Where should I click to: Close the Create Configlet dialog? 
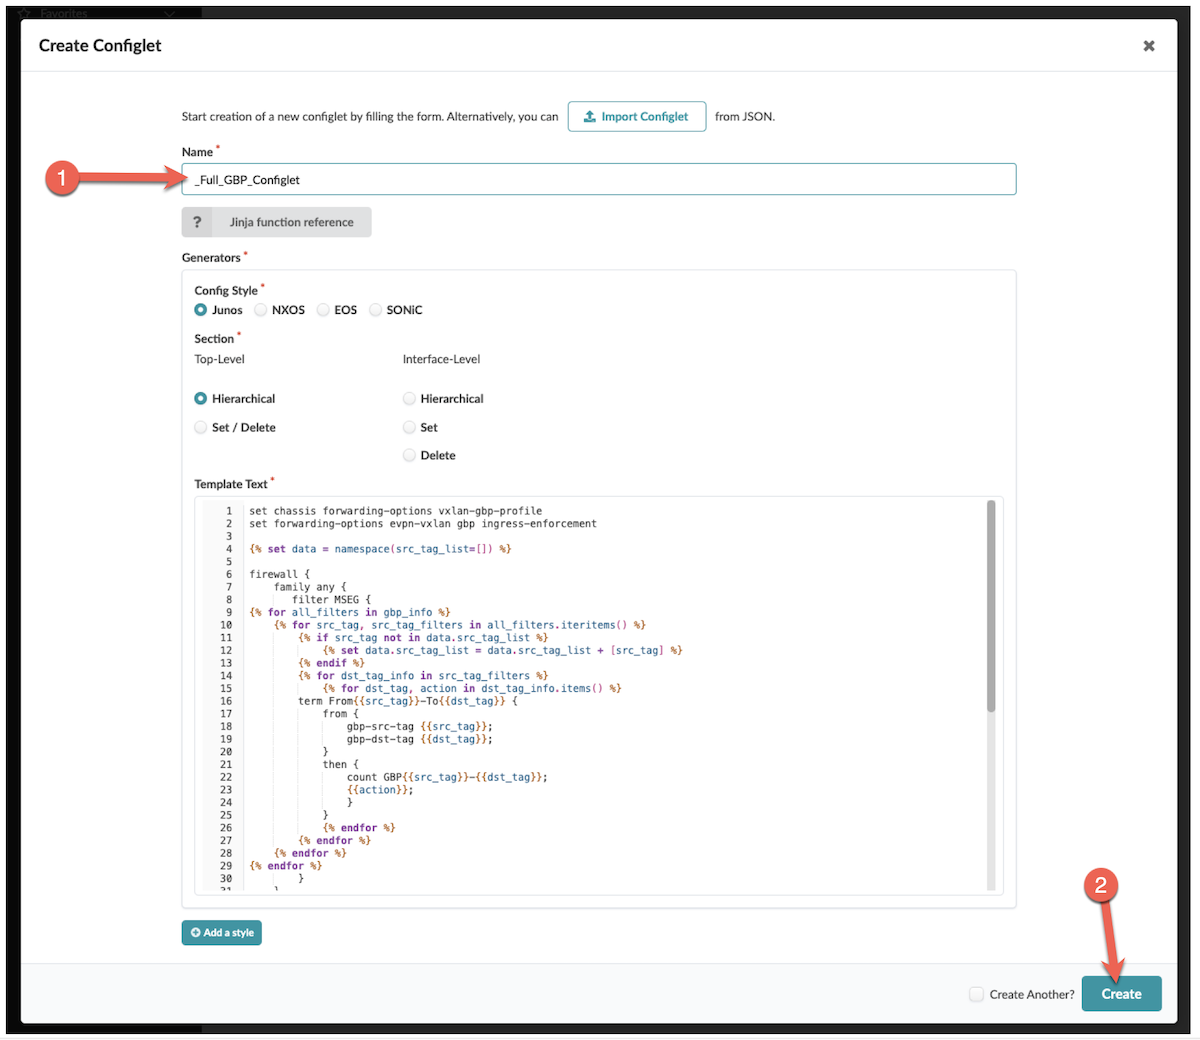coord(1149,46)
